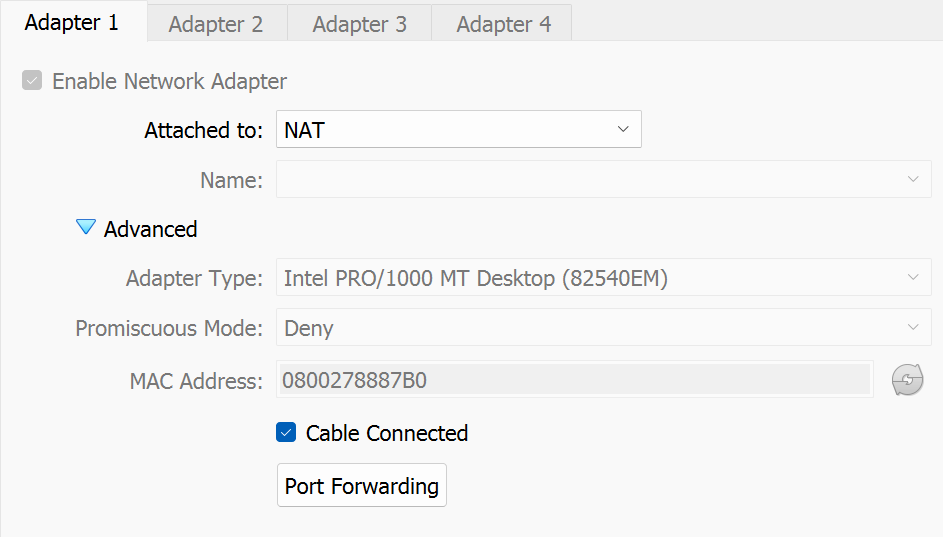This screenshot has height=537, width=943.
Task: Select the Adapter 1 tab
Action: tap(72, 23)
